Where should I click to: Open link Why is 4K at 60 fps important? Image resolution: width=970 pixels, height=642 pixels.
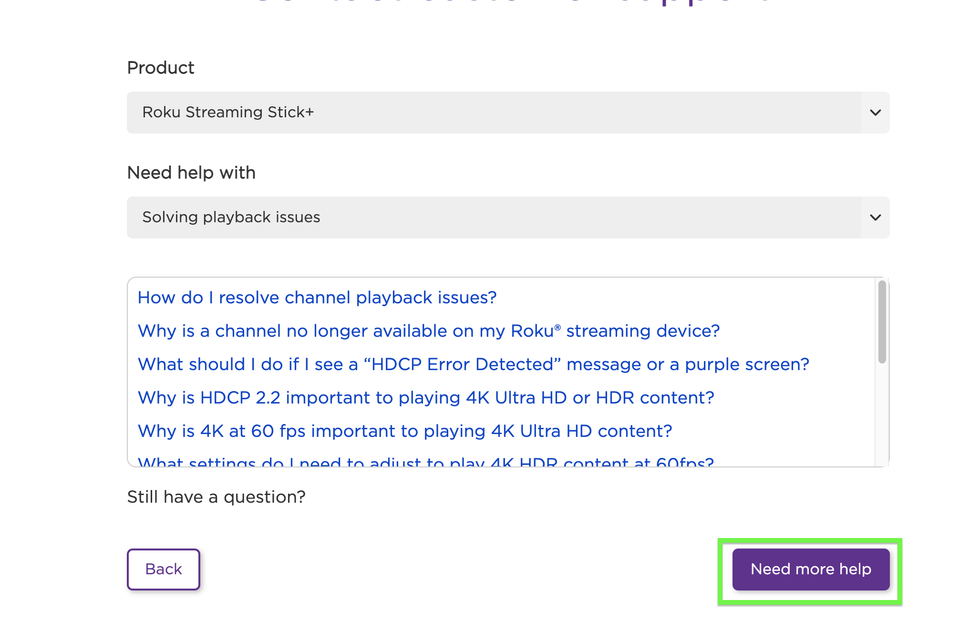[x=405, y=431]
